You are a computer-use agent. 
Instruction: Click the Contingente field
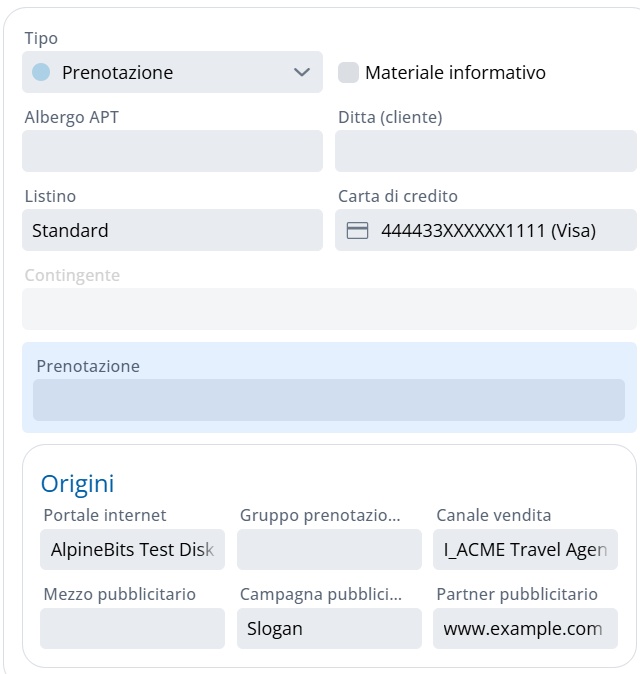coord(329,309)
